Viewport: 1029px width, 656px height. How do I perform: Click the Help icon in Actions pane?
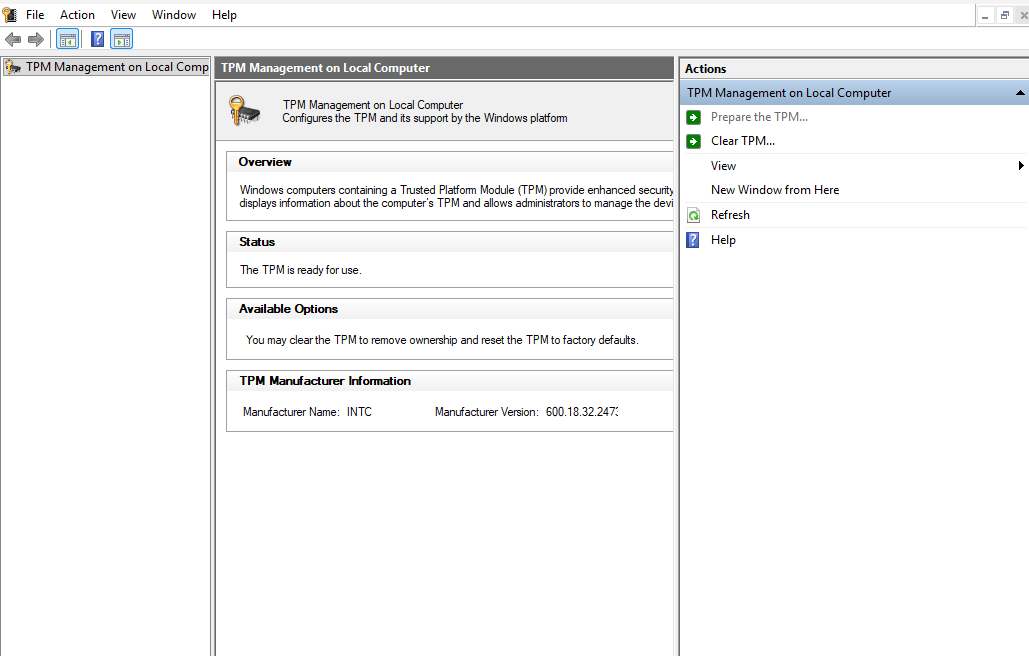(x=693, y=240)
